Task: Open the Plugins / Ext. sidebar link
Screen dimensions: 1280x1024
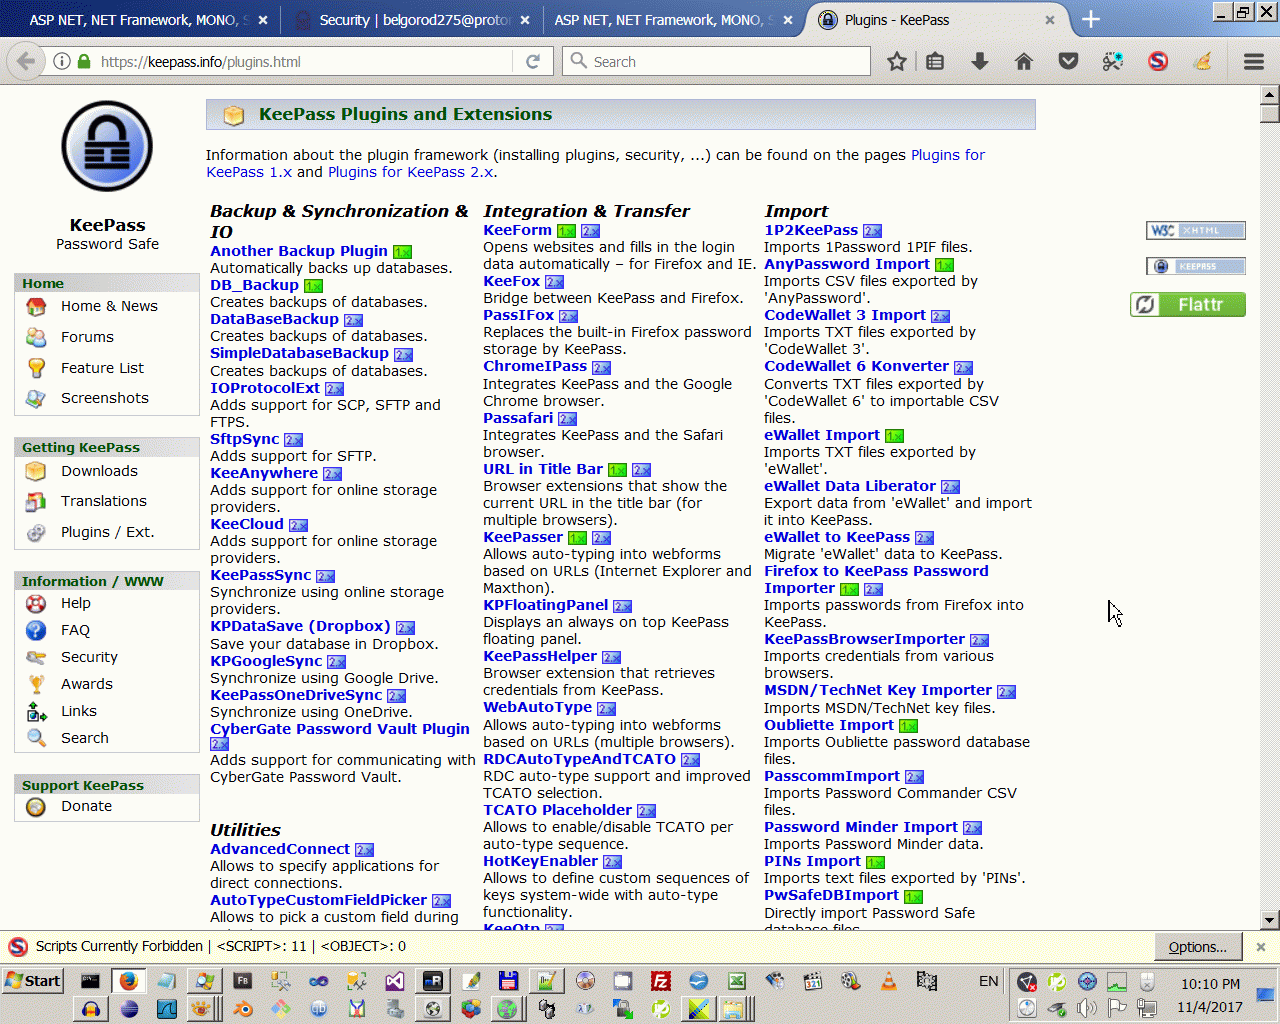Action: (108, 532)
